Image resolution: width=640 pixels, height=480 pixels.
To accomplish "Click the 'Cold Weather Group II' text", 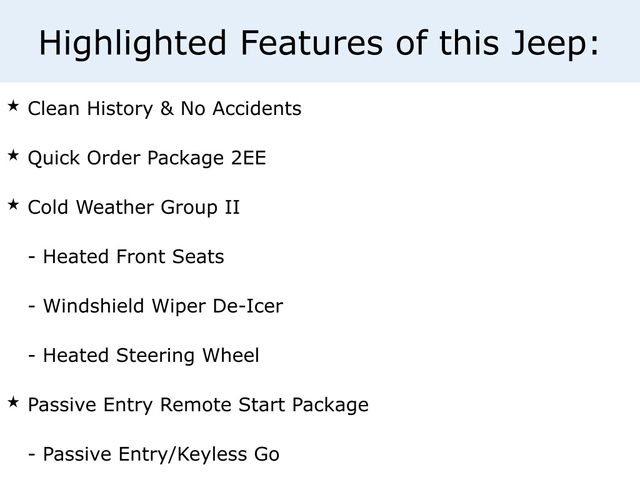I will pyautogui.click(x=133, y=207).
